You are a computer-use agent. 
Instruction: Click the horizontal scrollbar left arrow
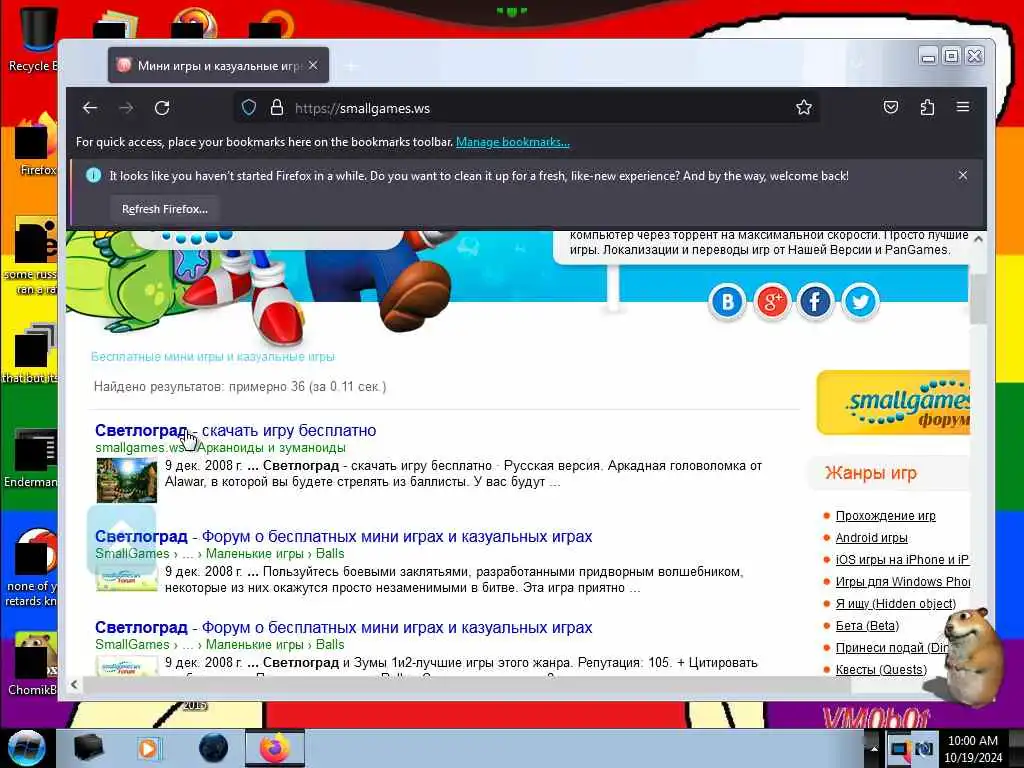[x=74, y=684]
